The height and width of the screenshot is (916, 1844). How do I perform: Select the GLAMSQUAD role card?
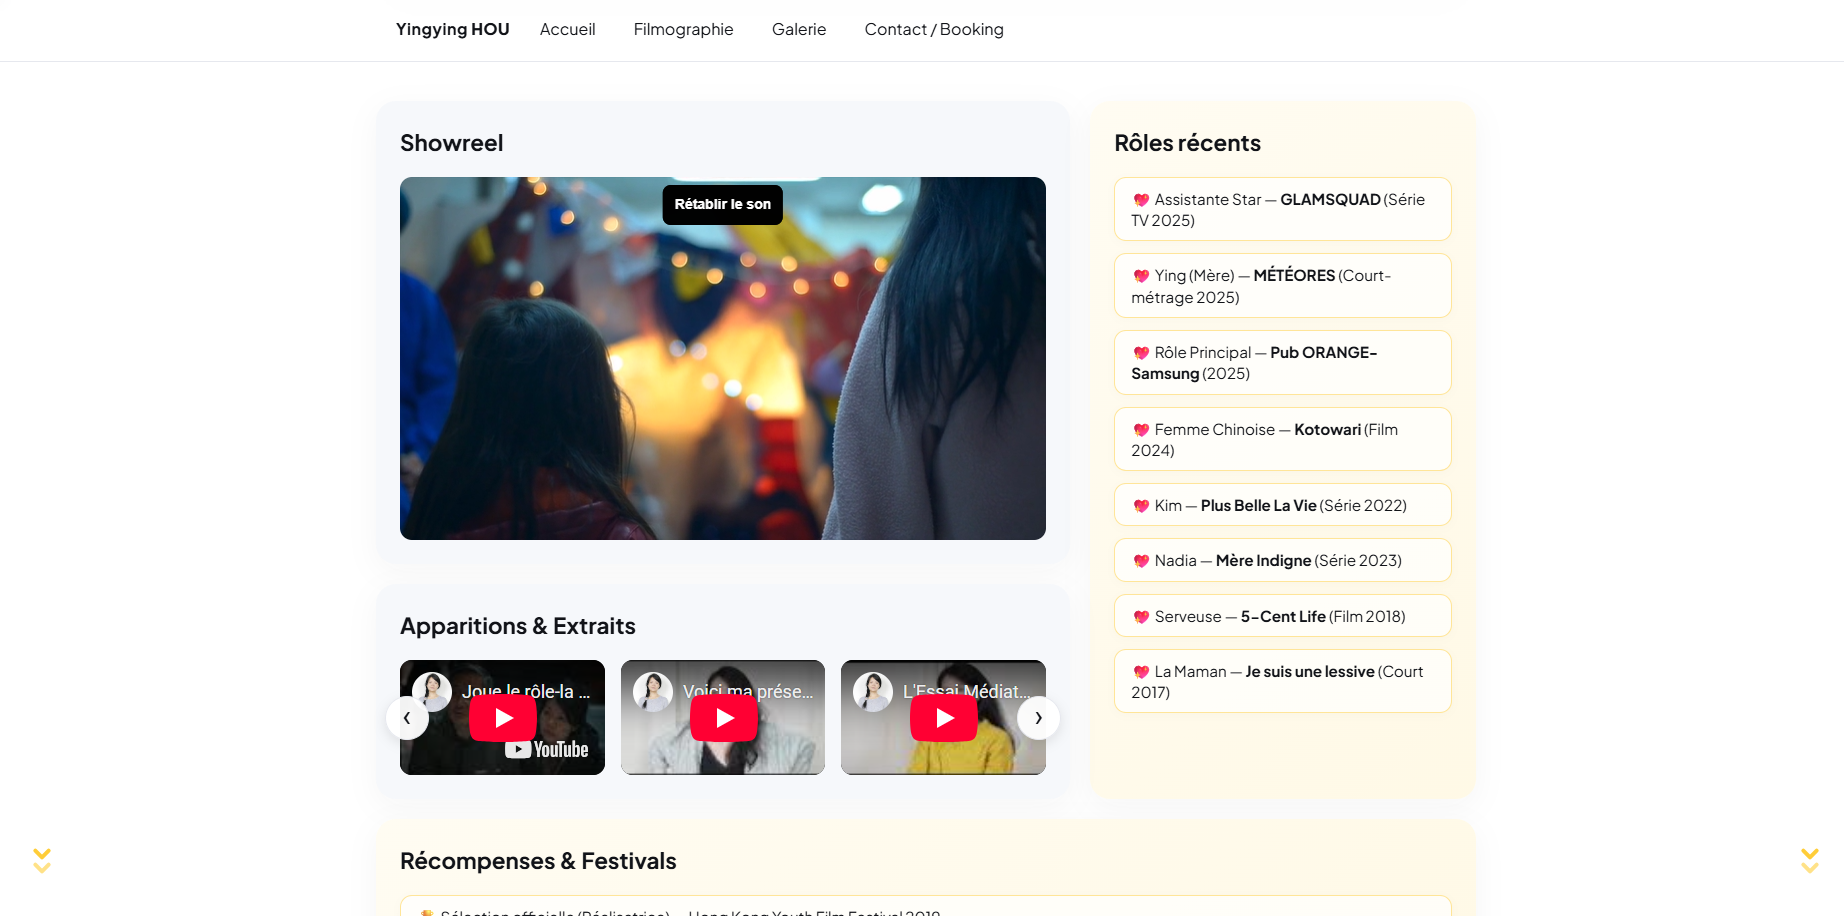tap(1282, 210)
